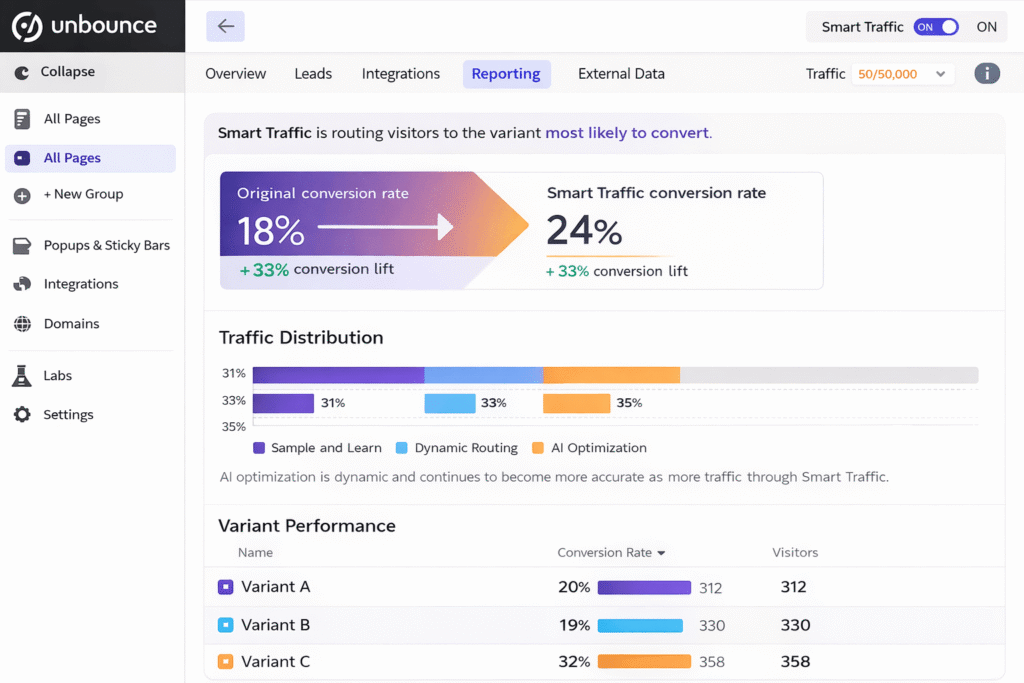Open the Domains section
This screenshot has width=1024, height=683.
pos(73,323)
